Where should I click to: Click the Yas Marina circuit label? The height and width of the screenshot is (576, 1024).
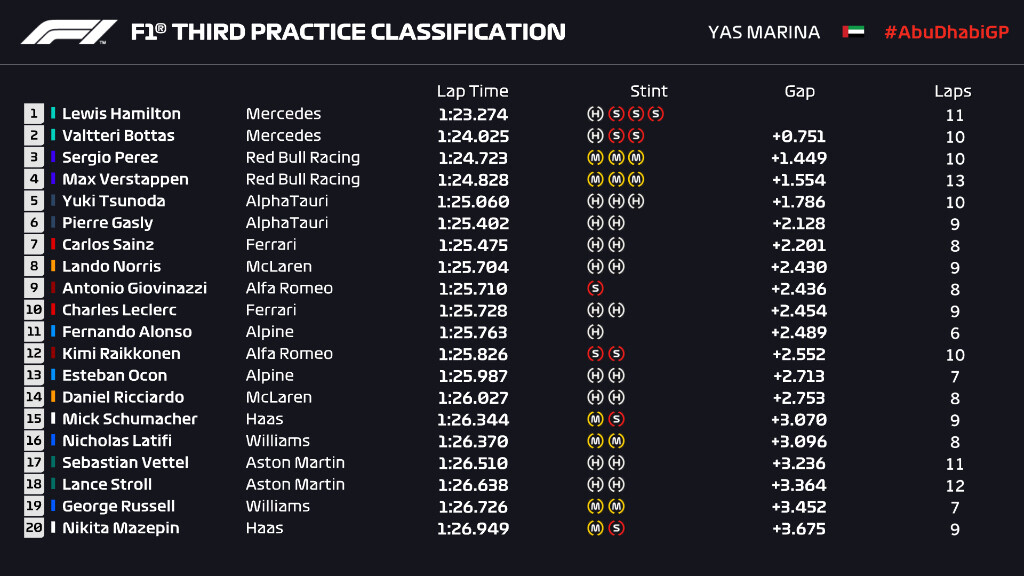coord(764,32)
